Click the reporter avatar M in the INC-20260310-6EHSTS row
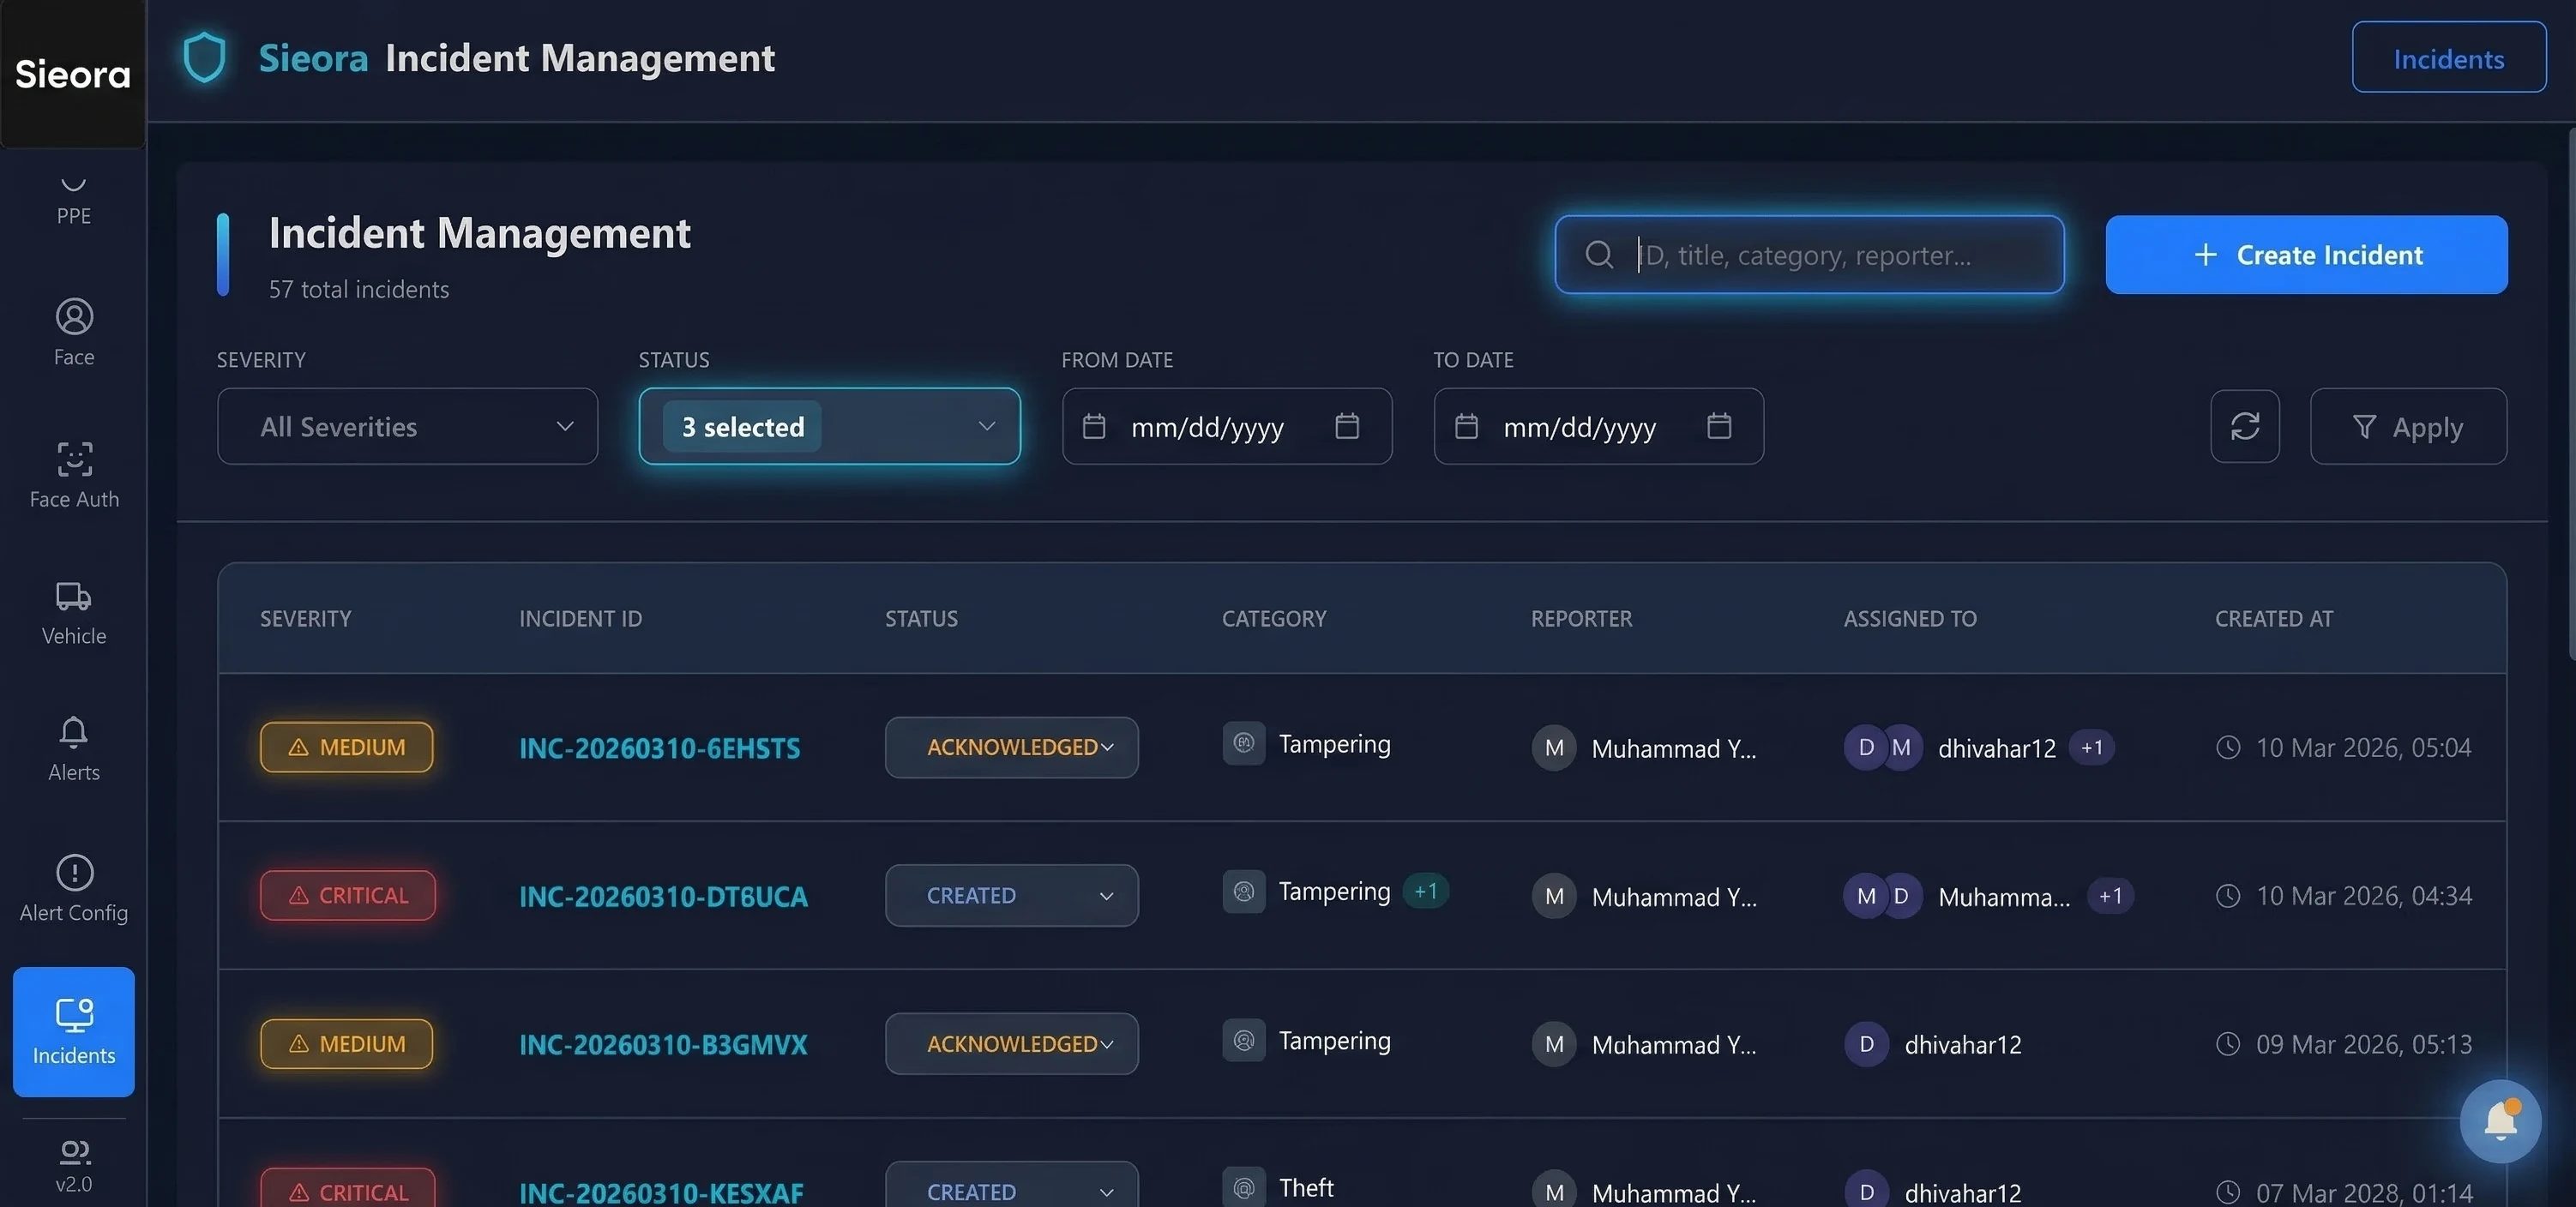 [1553, 747]
